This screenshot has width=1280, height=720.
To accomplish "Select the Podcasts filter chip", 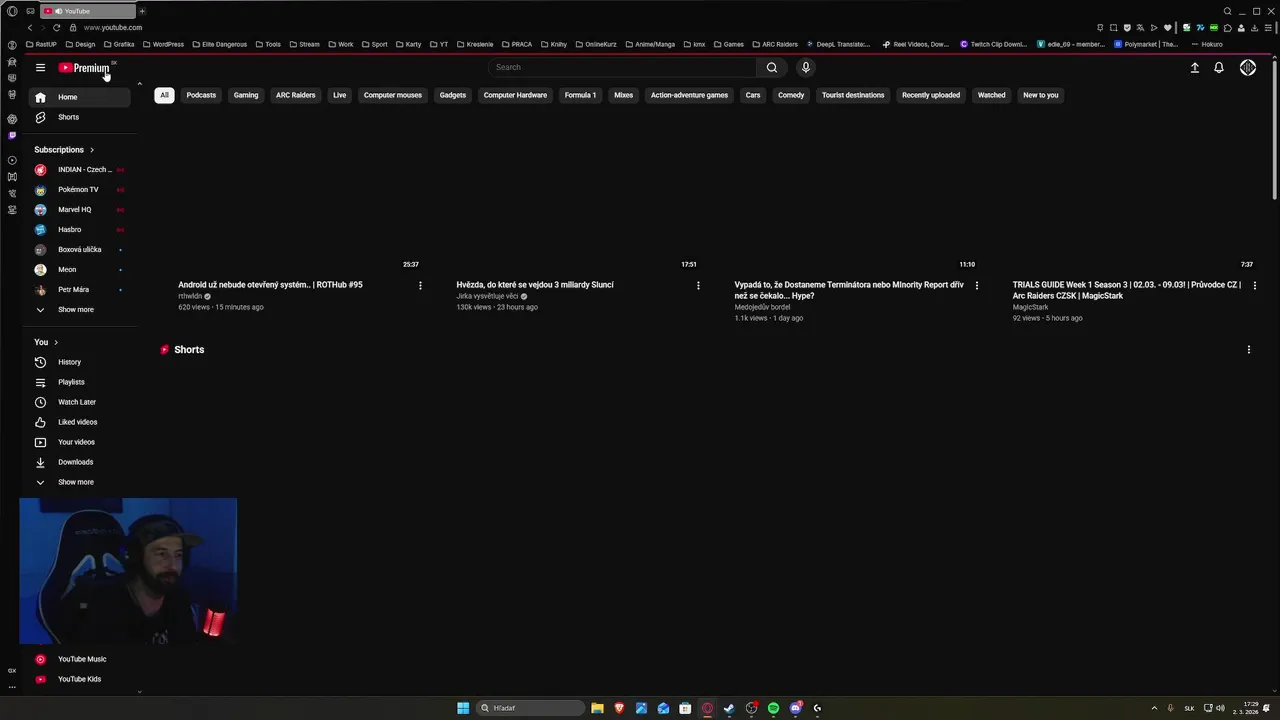I will tap(201, 95).
